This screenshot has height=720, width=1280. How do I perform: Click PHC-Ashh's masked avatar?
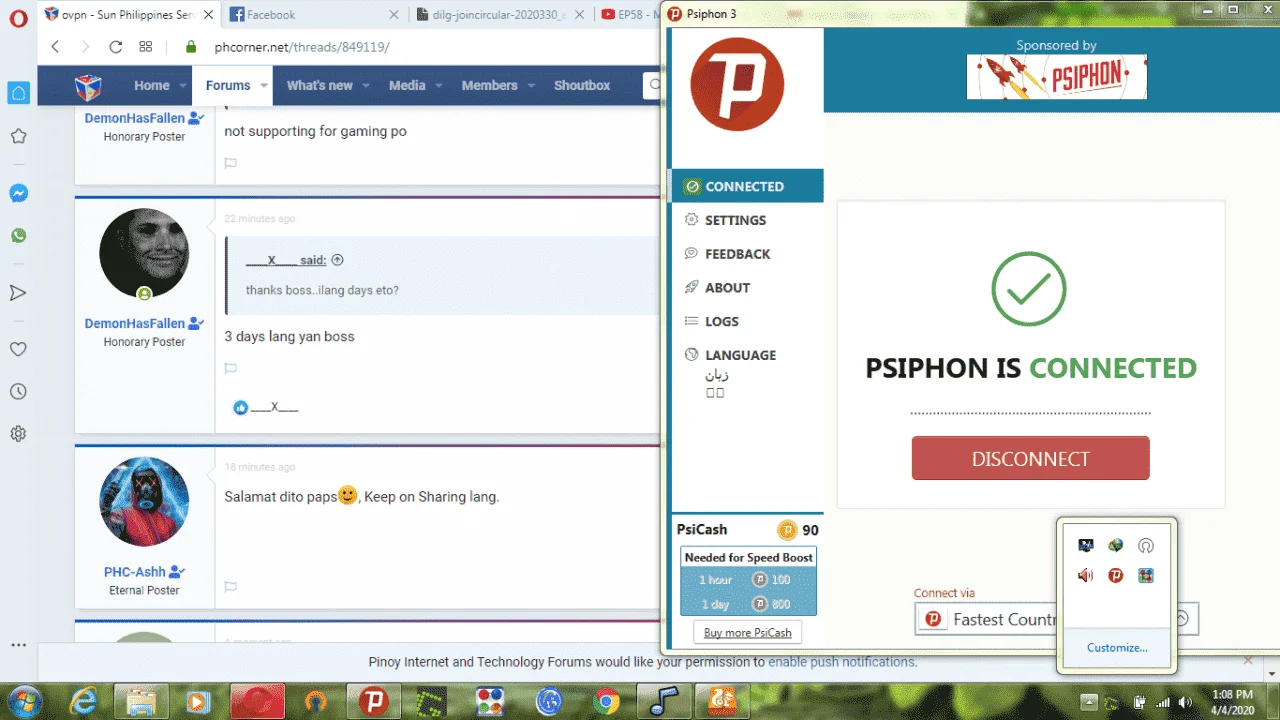(144, 502)
